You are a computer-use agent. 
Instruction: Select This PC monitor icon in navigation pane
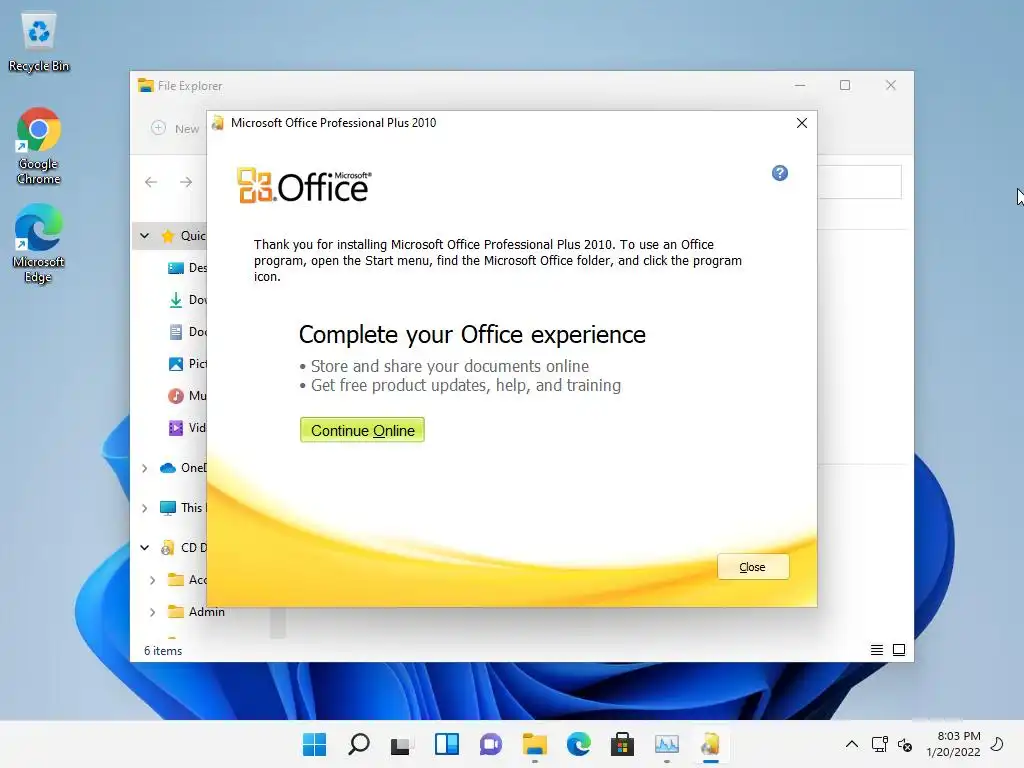tap(168, 508)
